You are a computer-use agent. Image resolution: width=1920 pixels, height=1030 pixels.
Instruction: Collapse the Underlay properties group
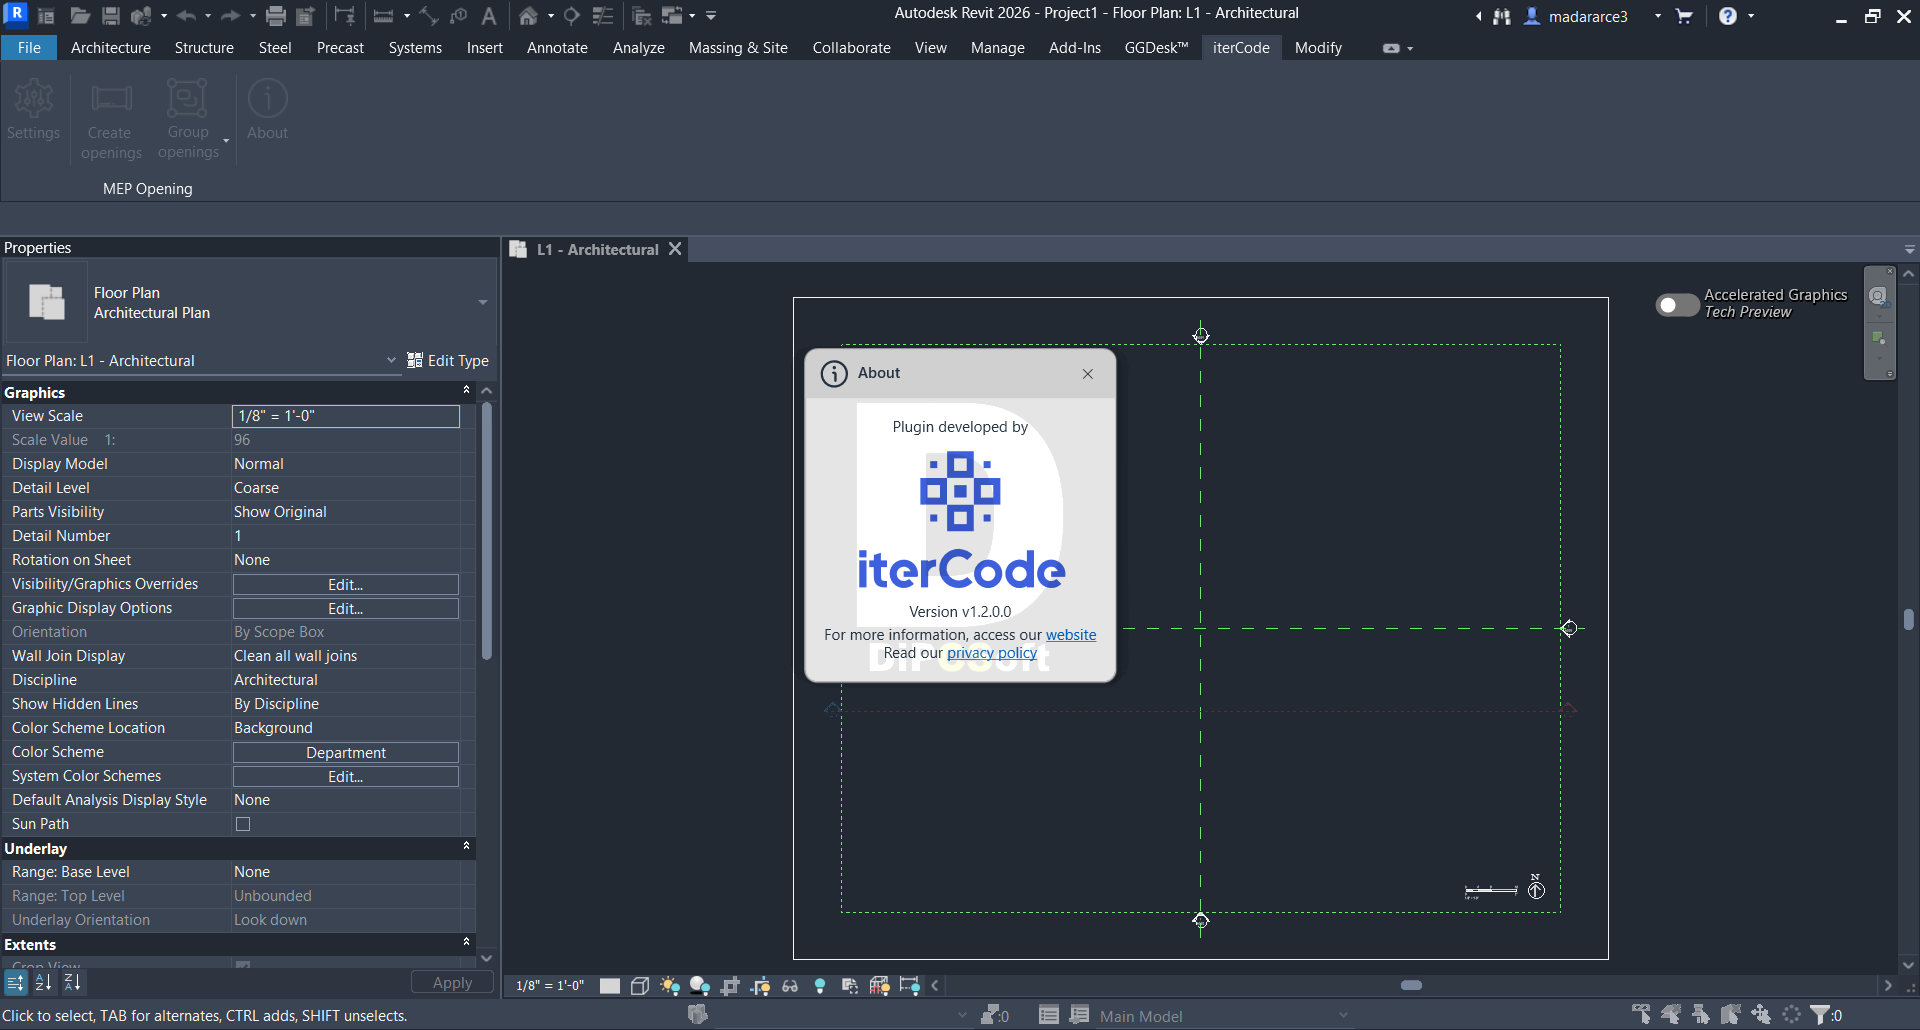[x=466, y=846]
